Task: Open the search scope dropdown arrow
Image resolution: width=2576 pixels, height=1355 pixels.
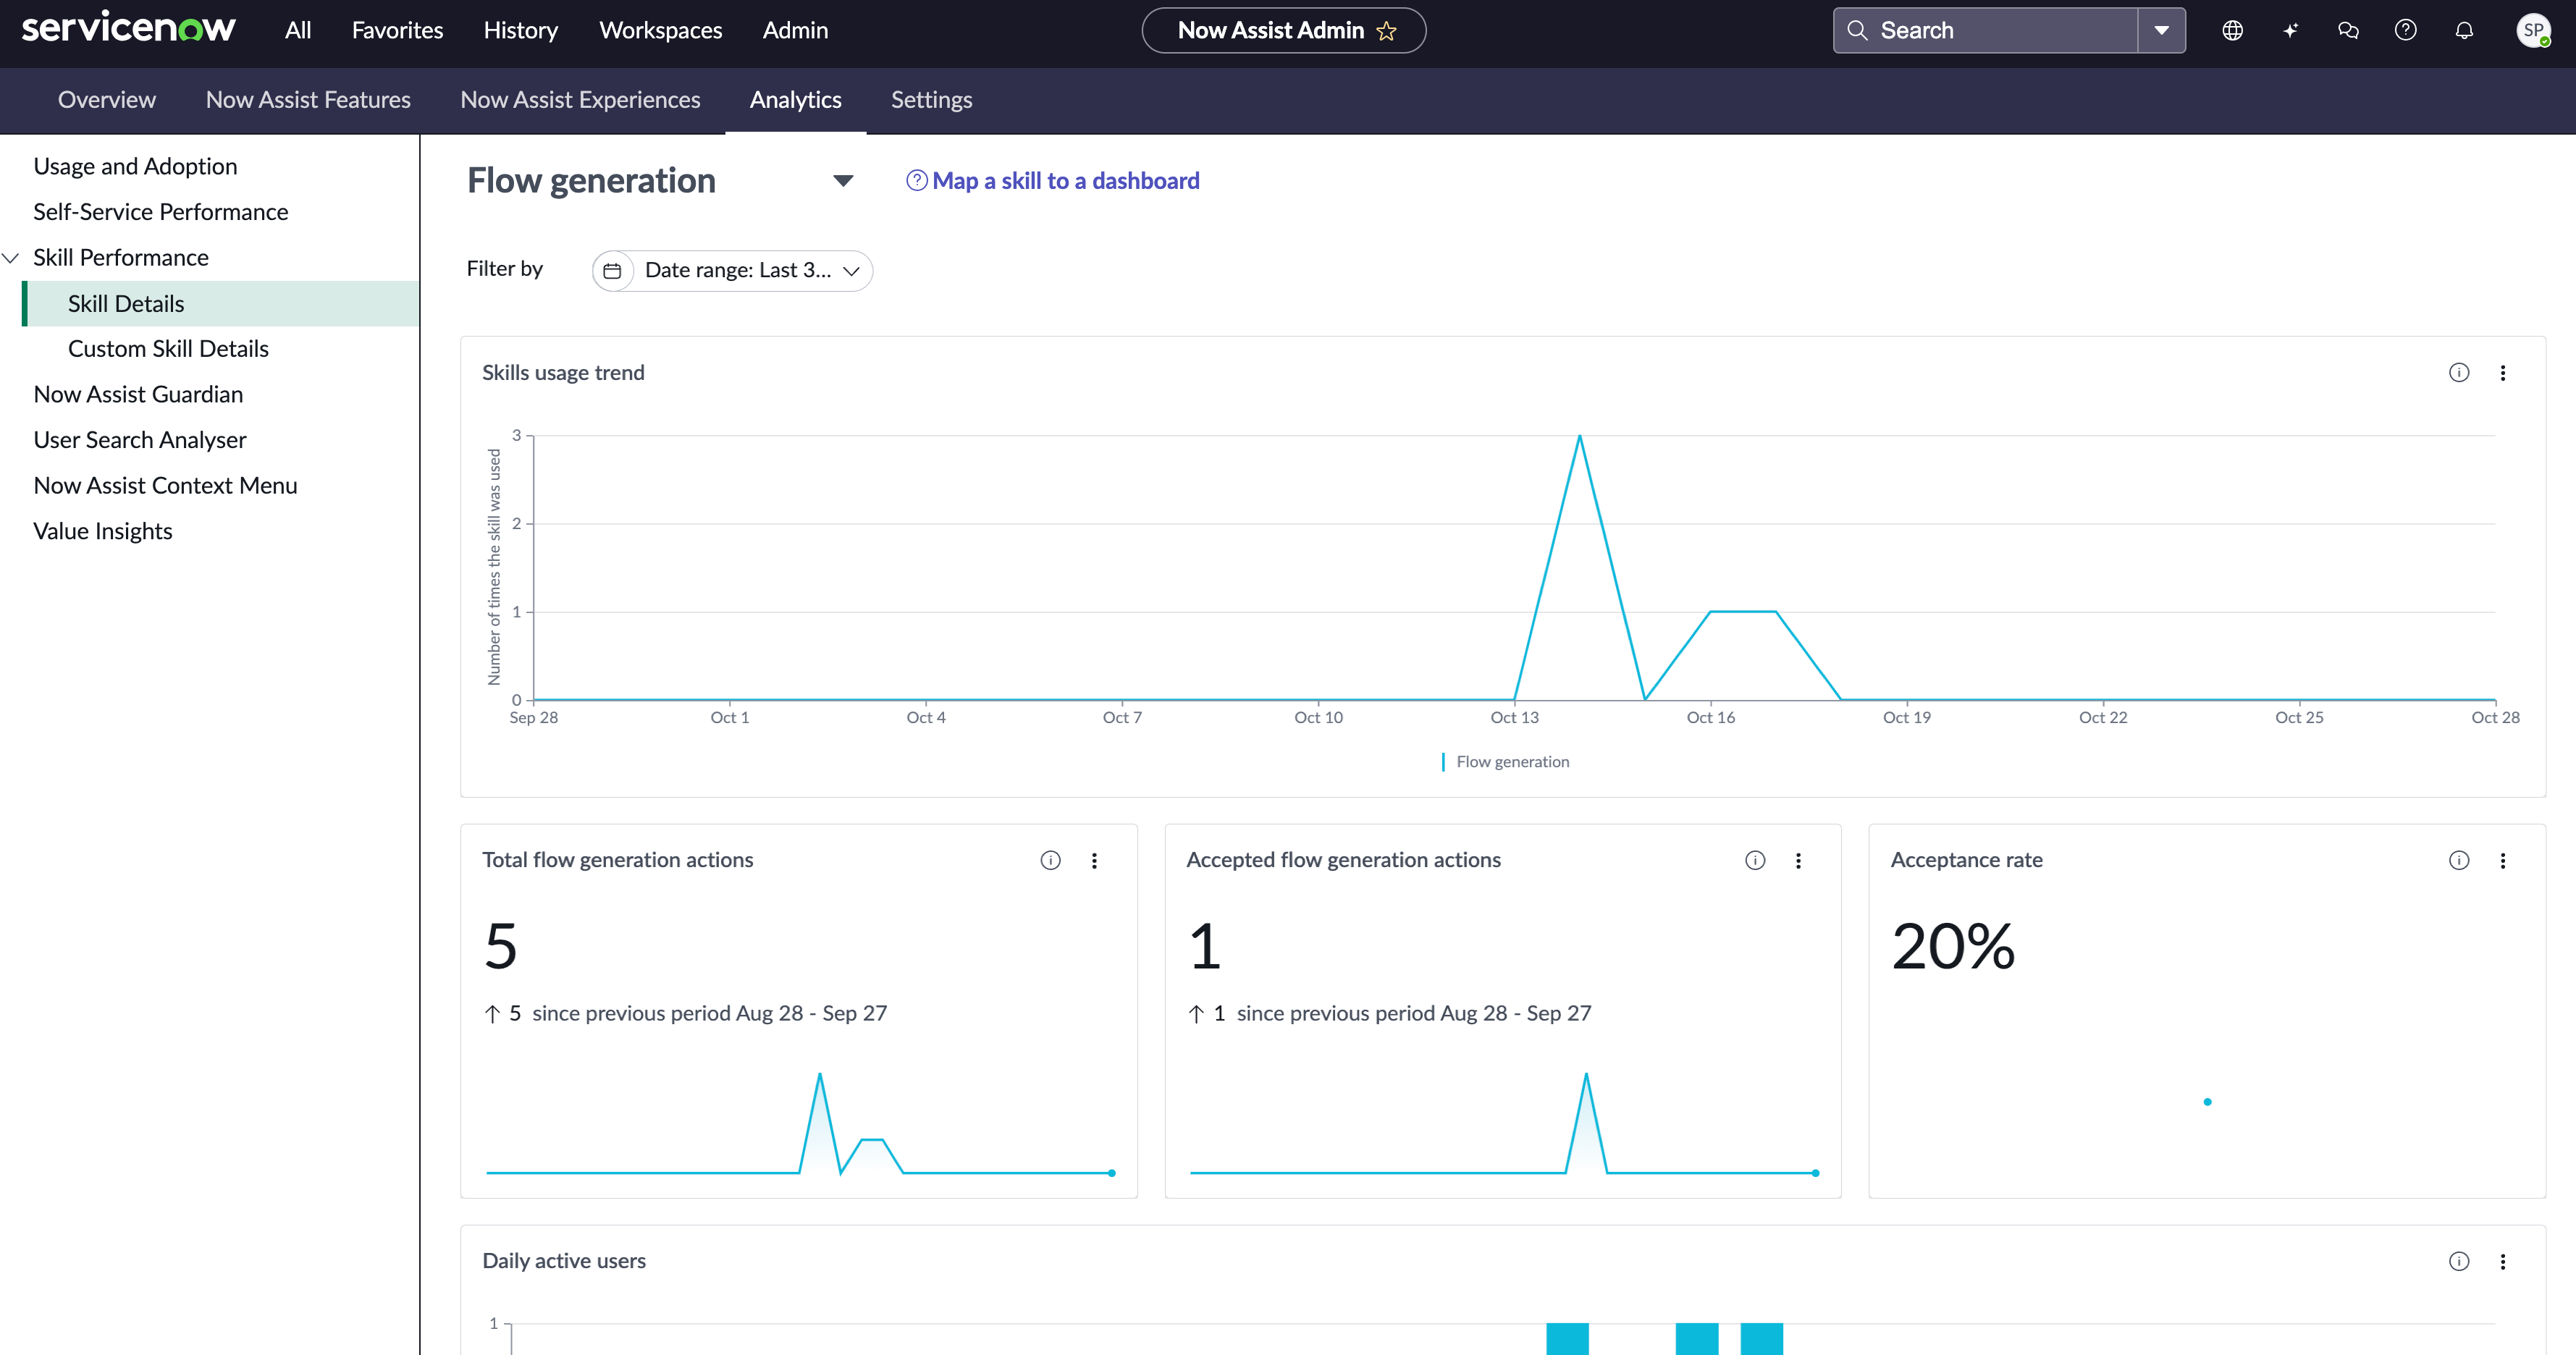Action: 2161,30
